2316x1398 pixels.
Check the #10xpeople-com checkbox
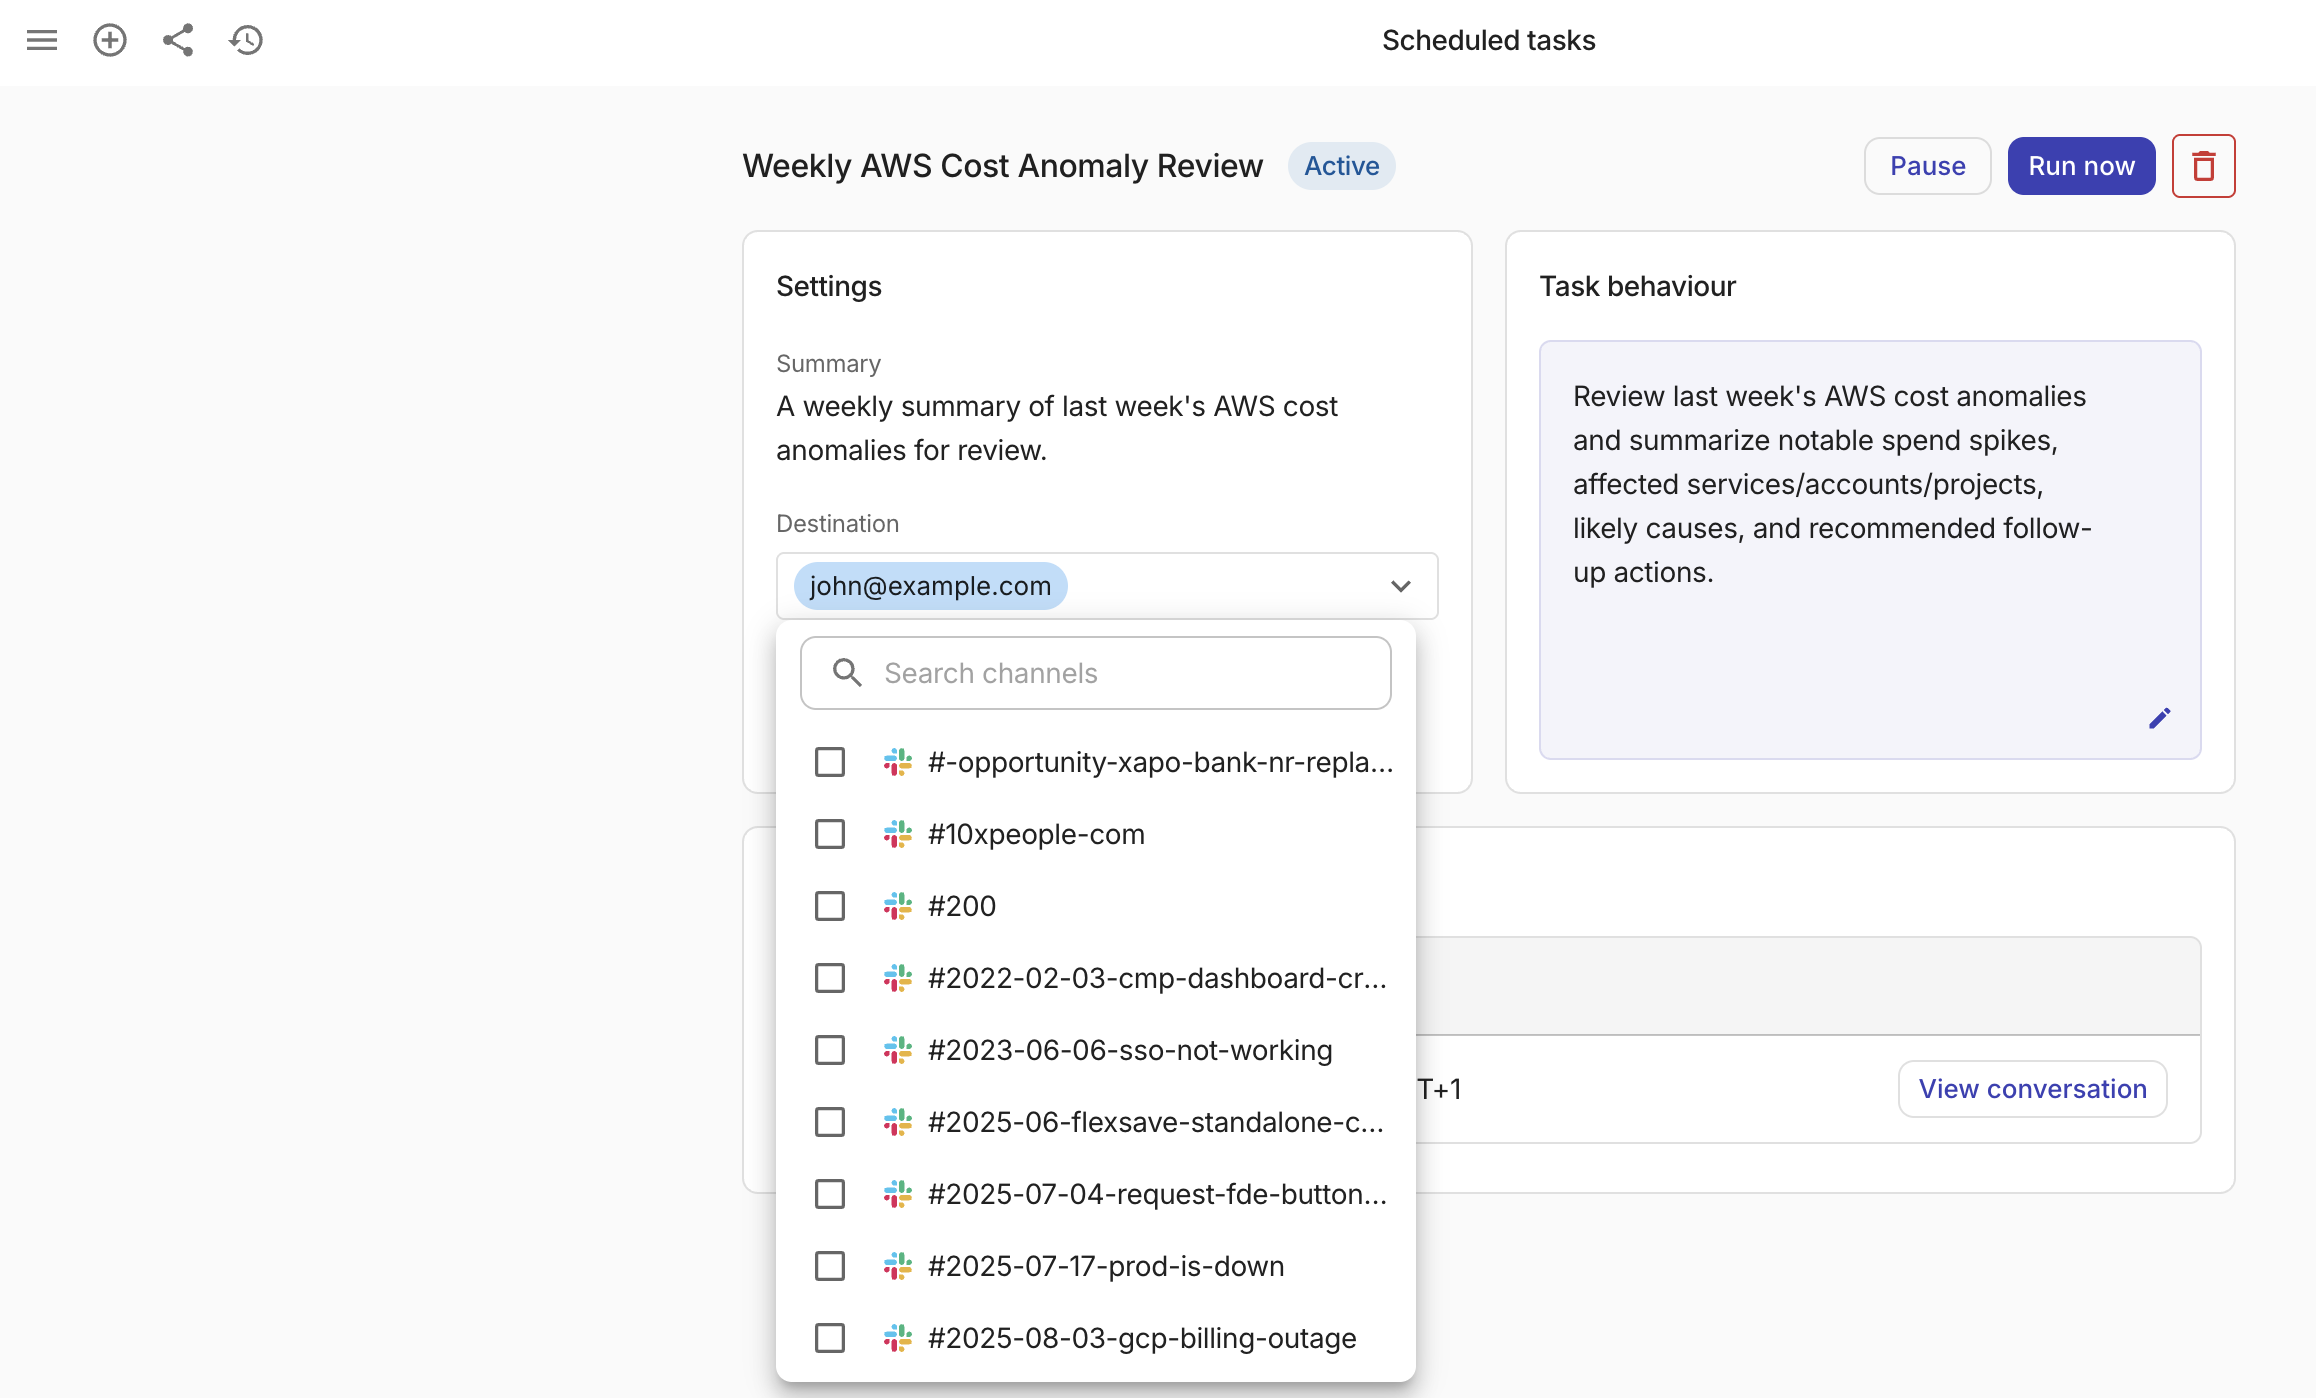tap(830, 834)
